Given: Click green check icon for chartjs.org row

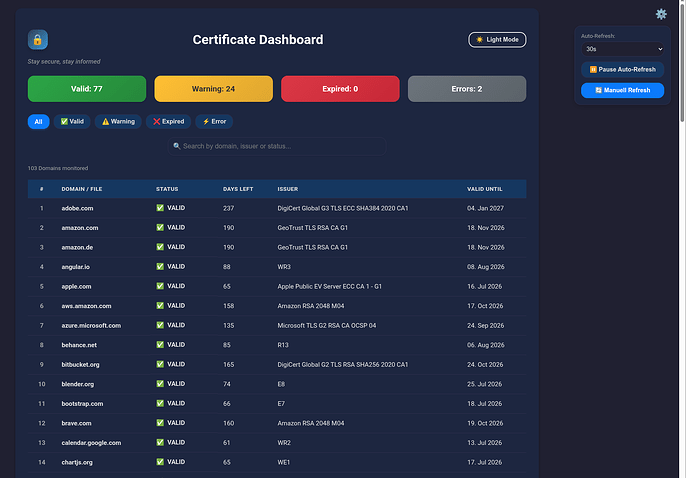Looking at the screenshot, I should click(160, 462).
